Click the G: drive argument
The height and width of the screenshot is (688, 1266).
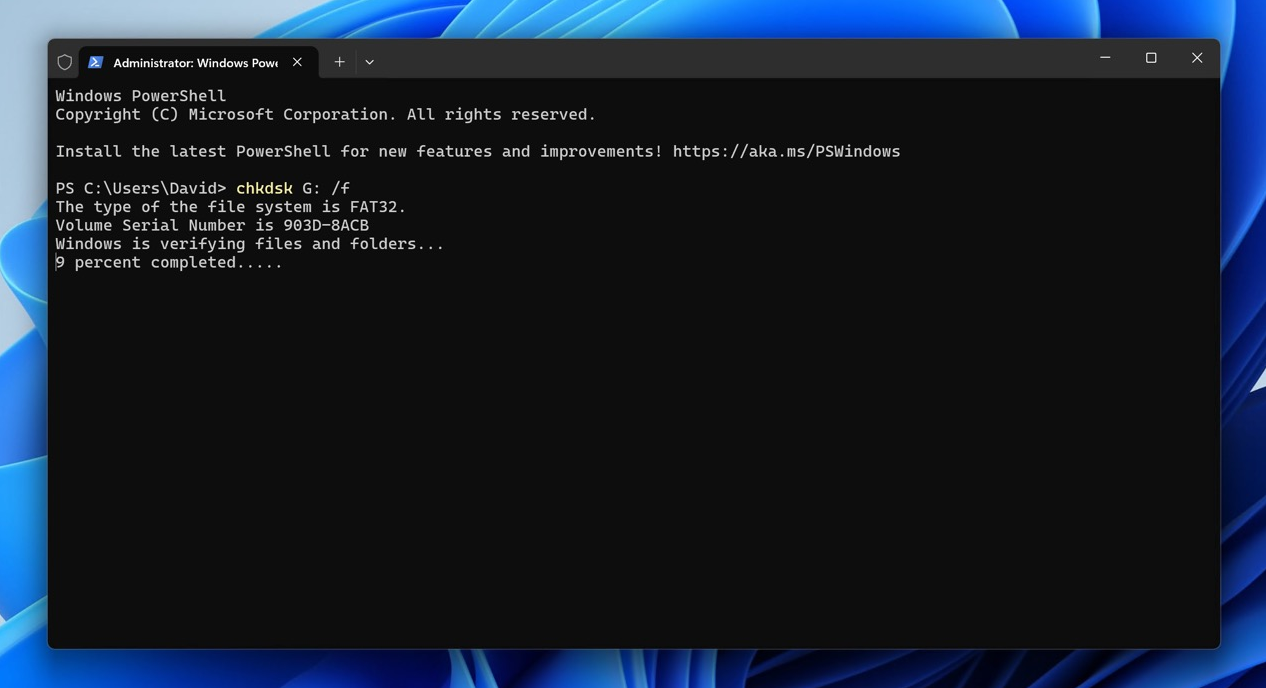tap(311, 188)
